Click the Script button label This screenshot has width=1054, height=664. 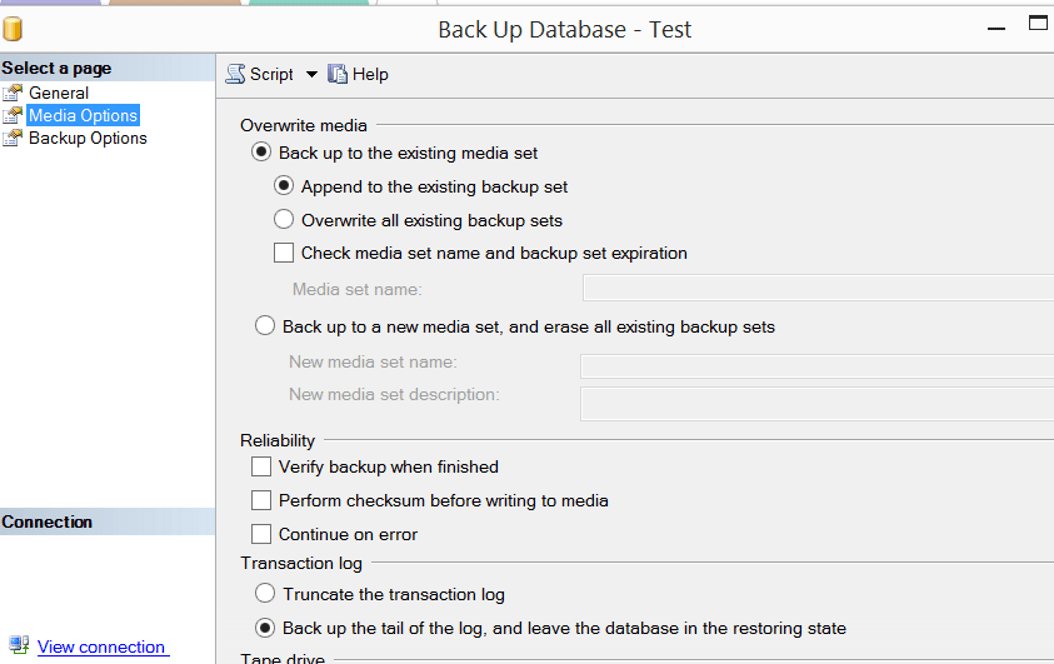272,74
